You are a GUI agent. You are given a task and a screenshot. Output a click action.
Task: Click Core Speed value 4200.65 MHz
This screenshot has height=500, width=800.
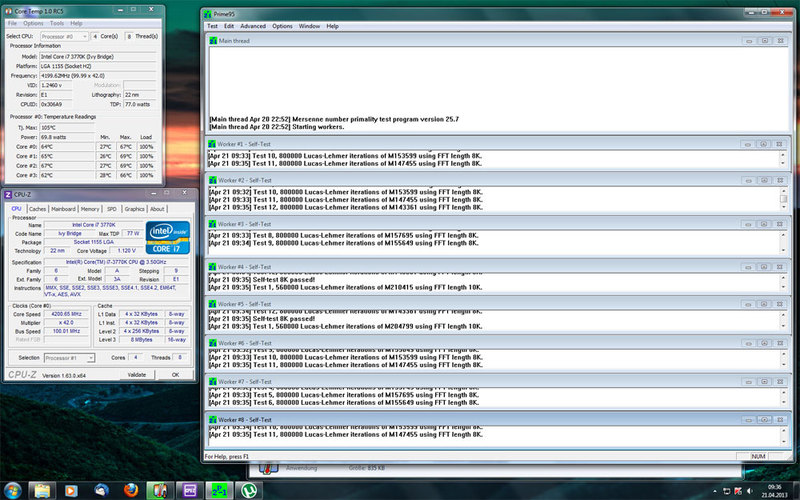click(66, 314)
